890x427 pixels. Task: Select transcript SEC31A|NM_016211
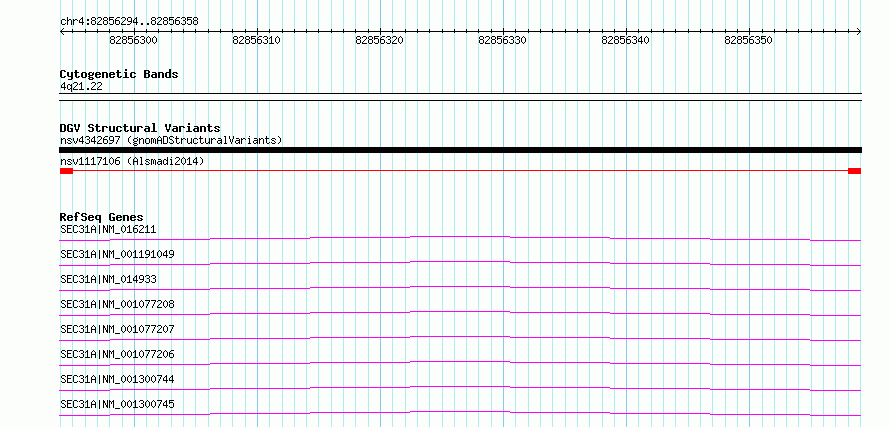[108, 229]
